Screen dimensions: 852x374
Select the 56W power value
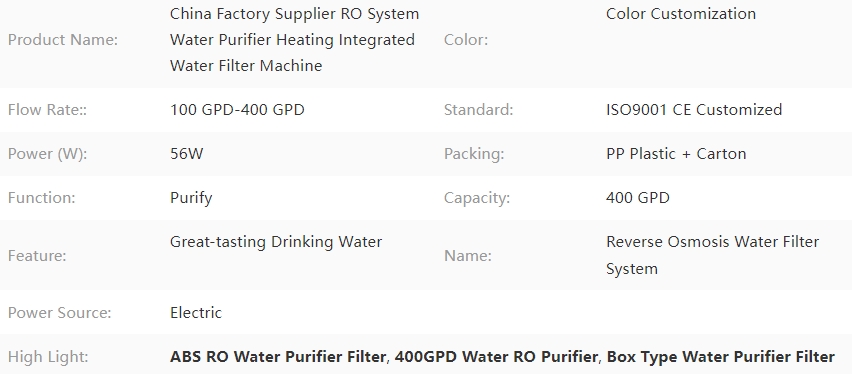point(186,154)
